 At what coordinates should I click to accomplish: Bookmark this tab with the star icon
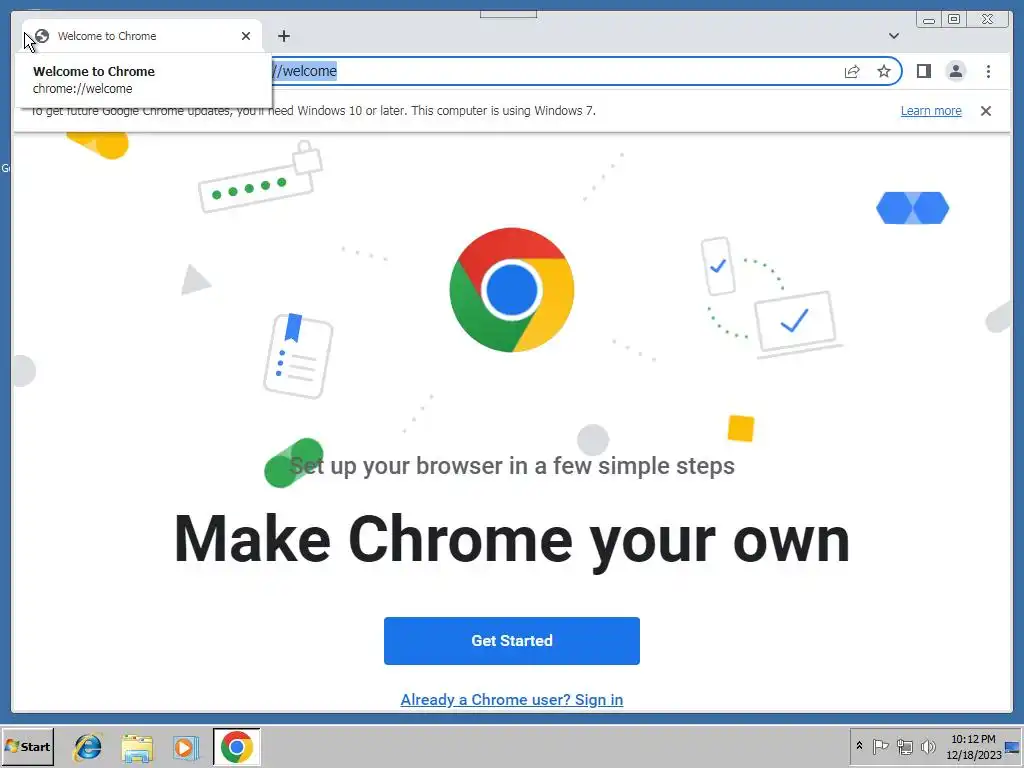(884, 71)
